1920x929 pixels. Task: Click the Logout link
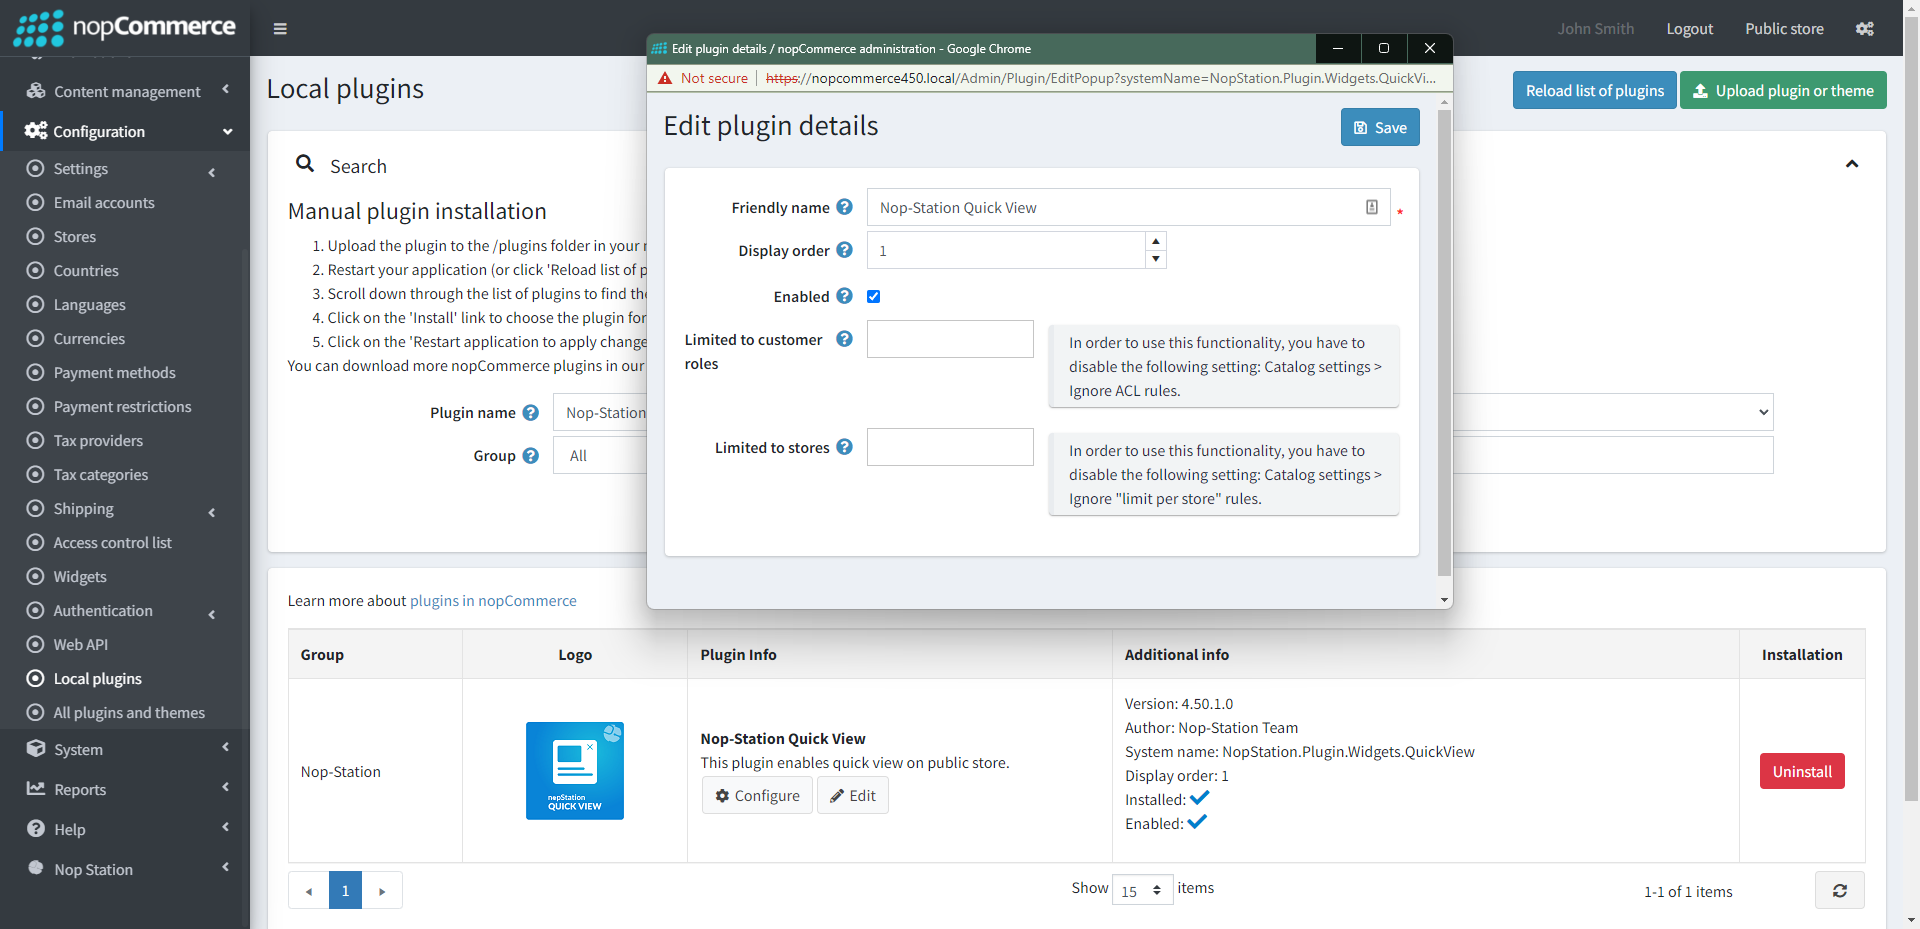point(1689,29)
